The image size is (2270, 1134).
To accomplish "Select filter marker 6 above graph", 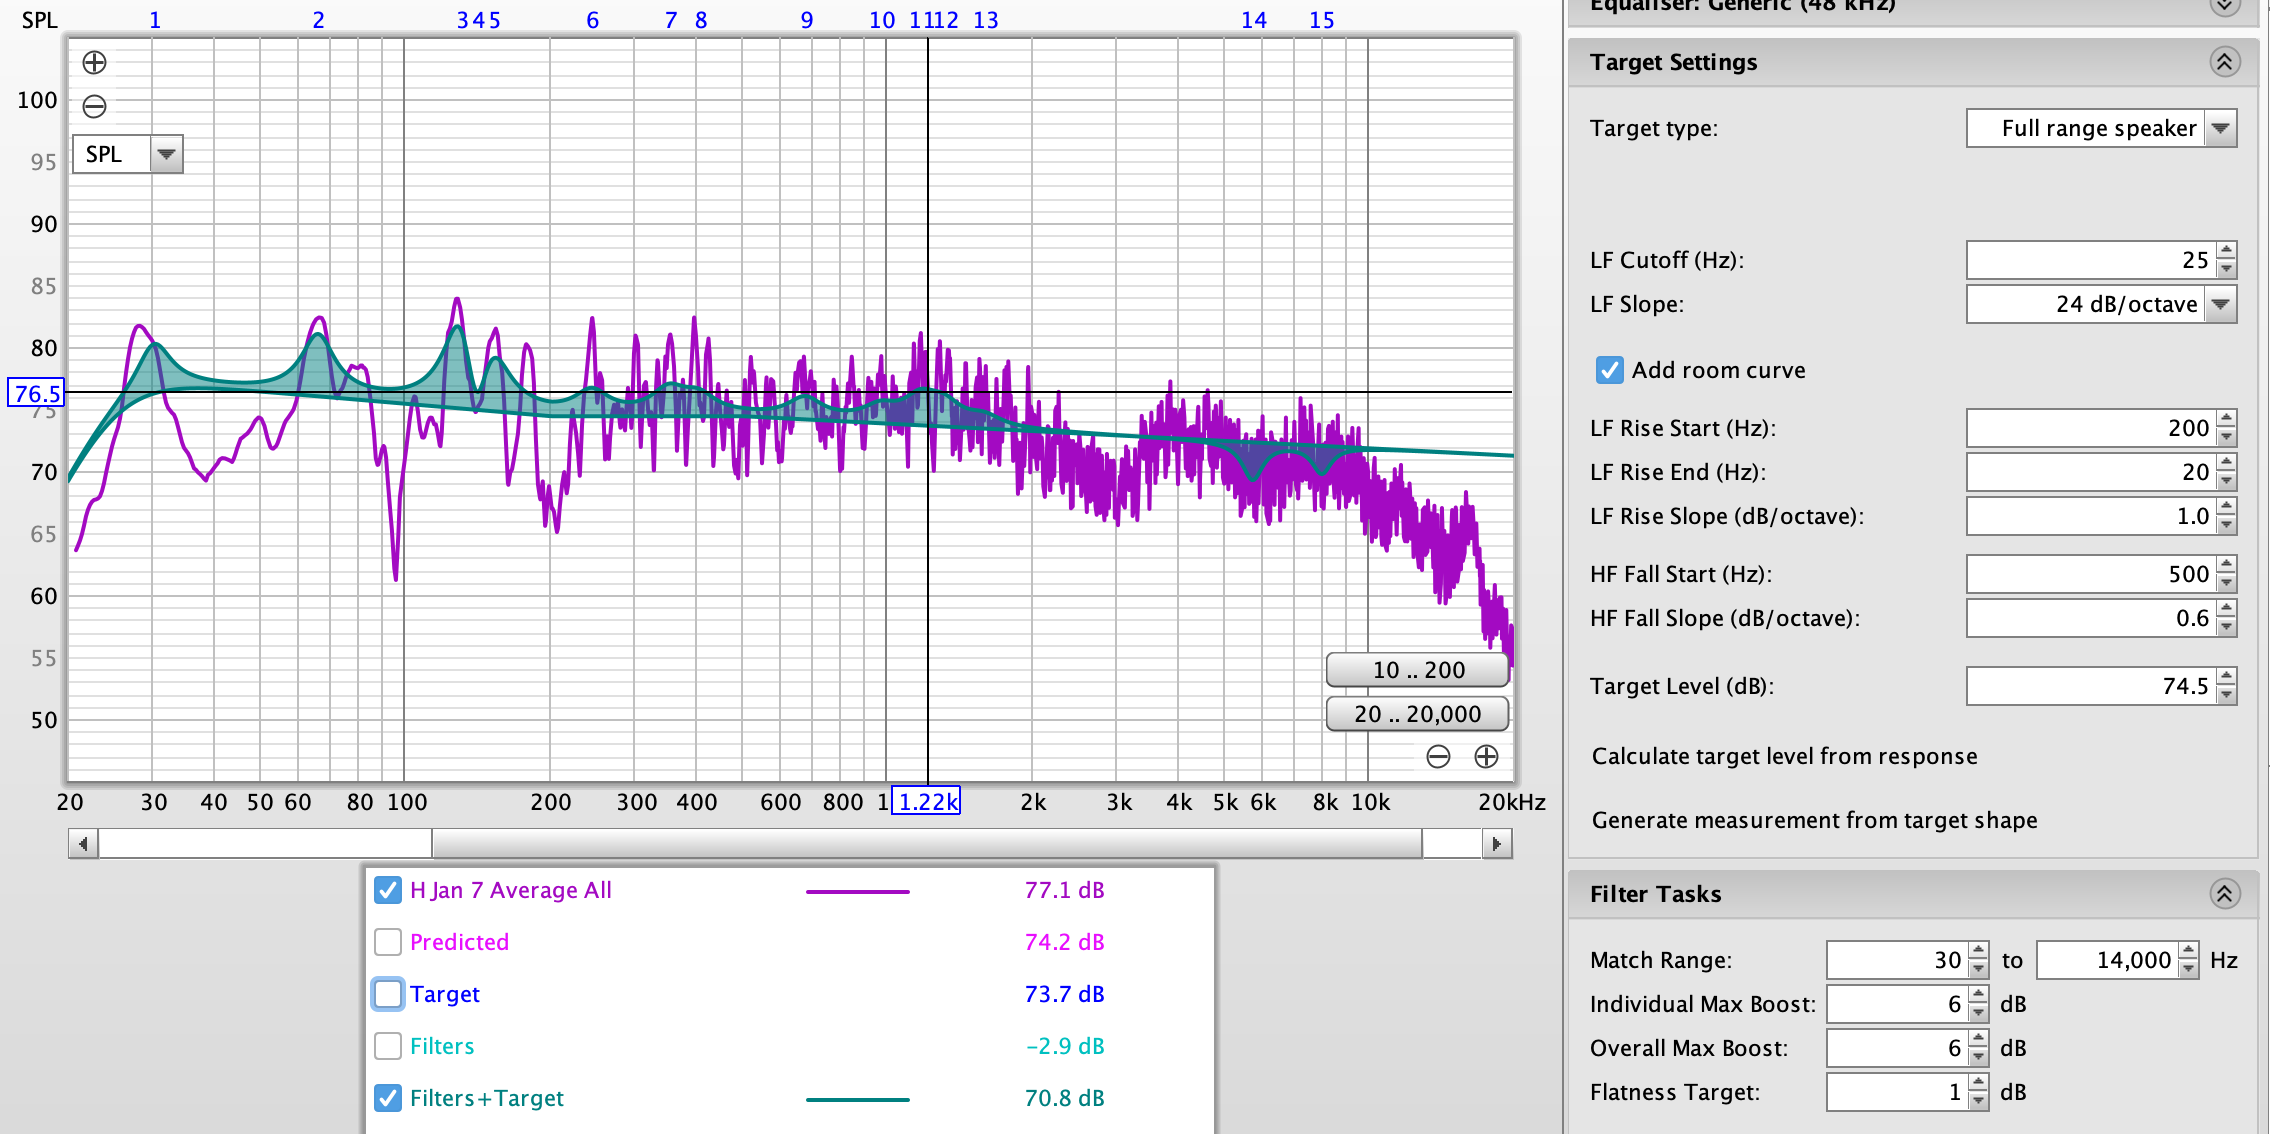I will 592,20.
